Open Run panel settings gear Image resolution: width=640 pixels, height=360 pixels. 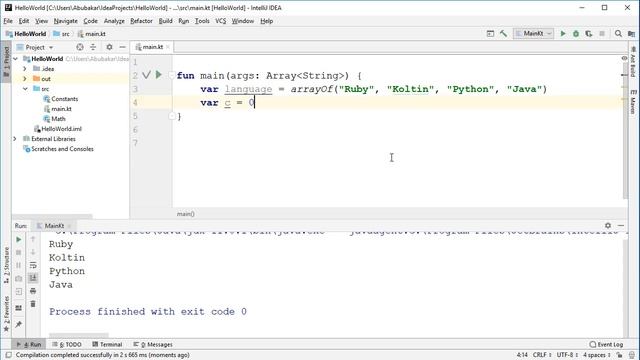coord(608,225)
